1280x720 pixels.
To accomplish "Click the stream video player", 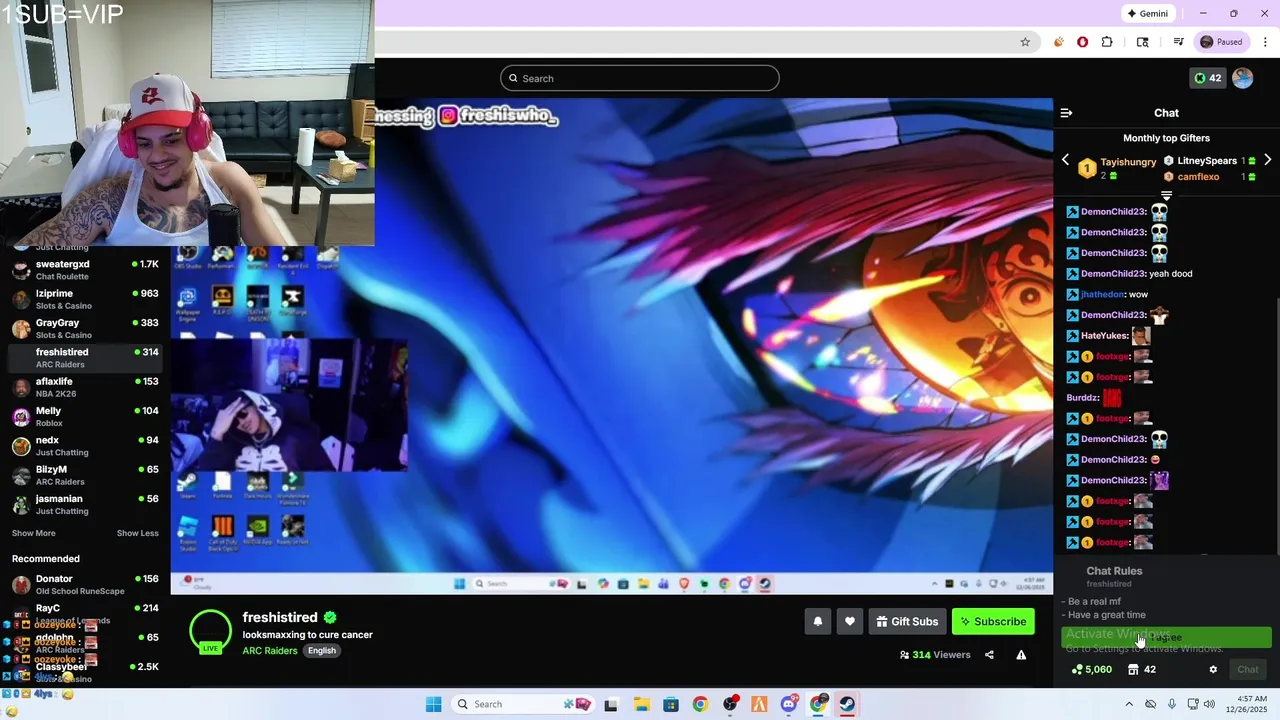I will (x=612, y=346).
